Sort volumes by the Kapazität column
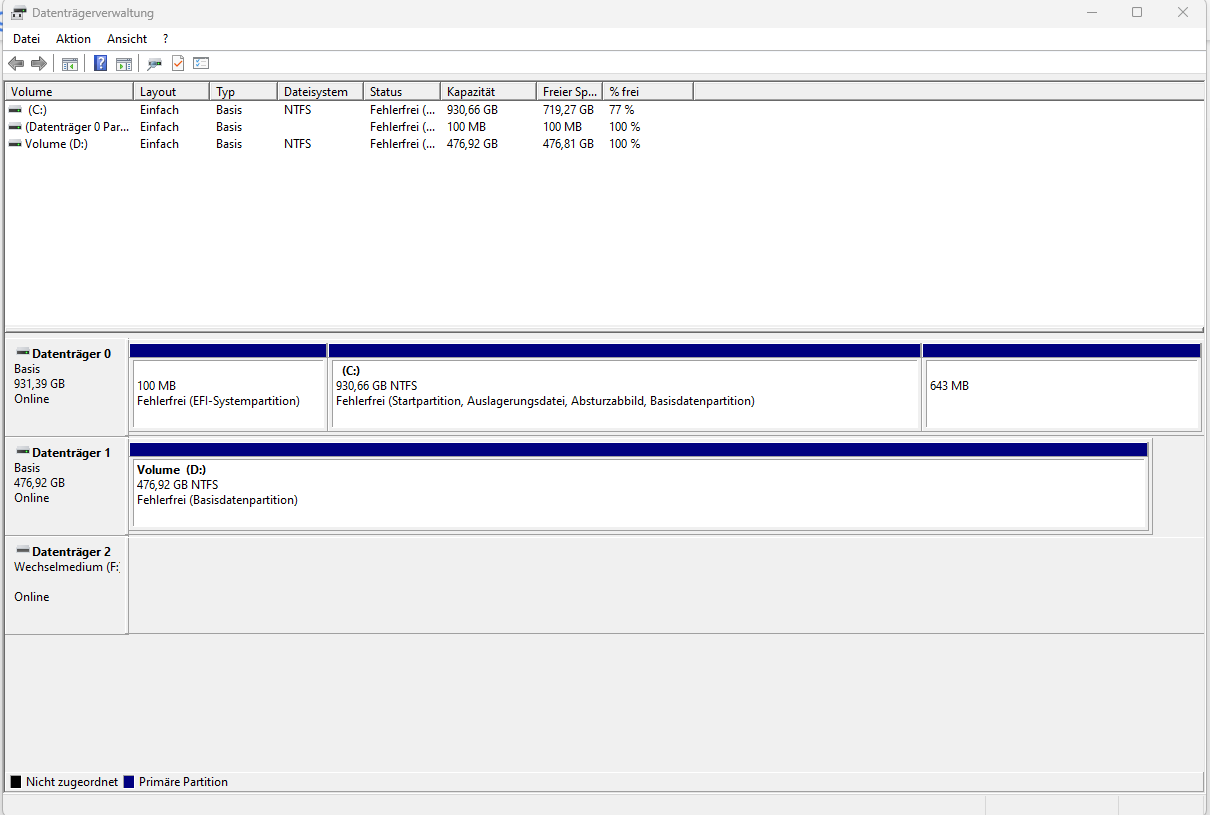The height and width of the screenshot is (815, 1210). (x=487, y=90)
